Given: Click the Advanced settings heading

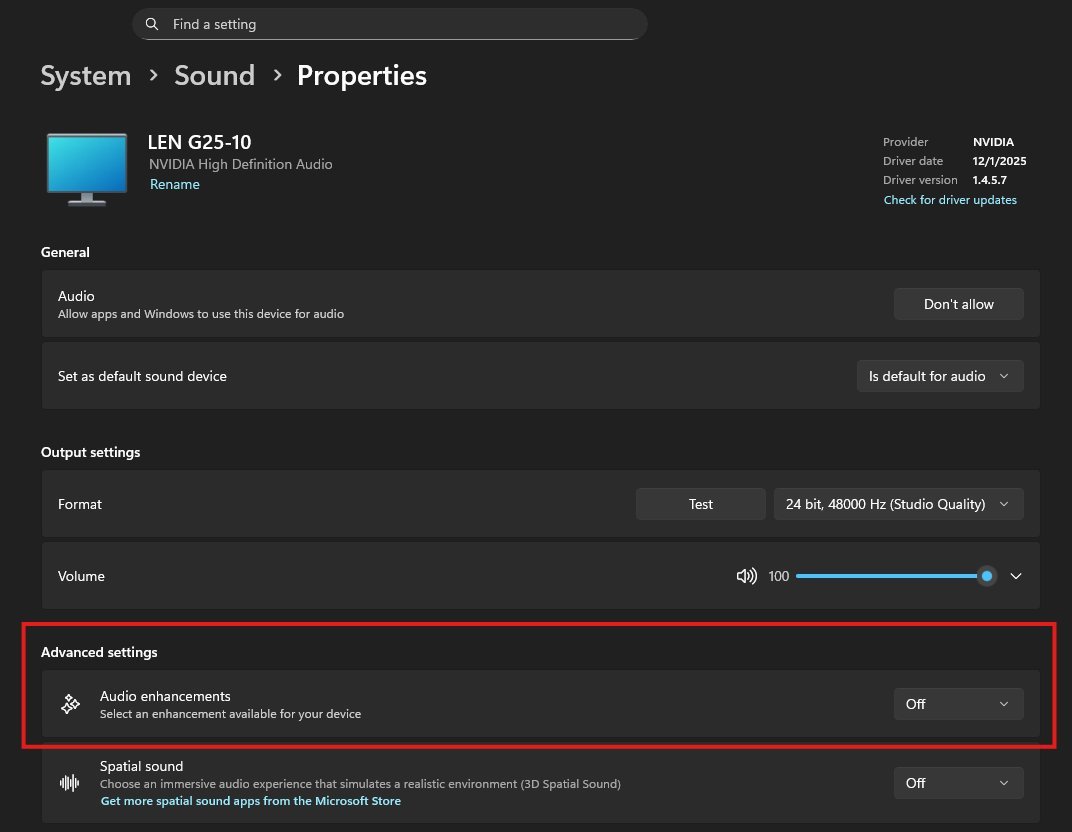Looking at the screenshot, I should point(99,652).
